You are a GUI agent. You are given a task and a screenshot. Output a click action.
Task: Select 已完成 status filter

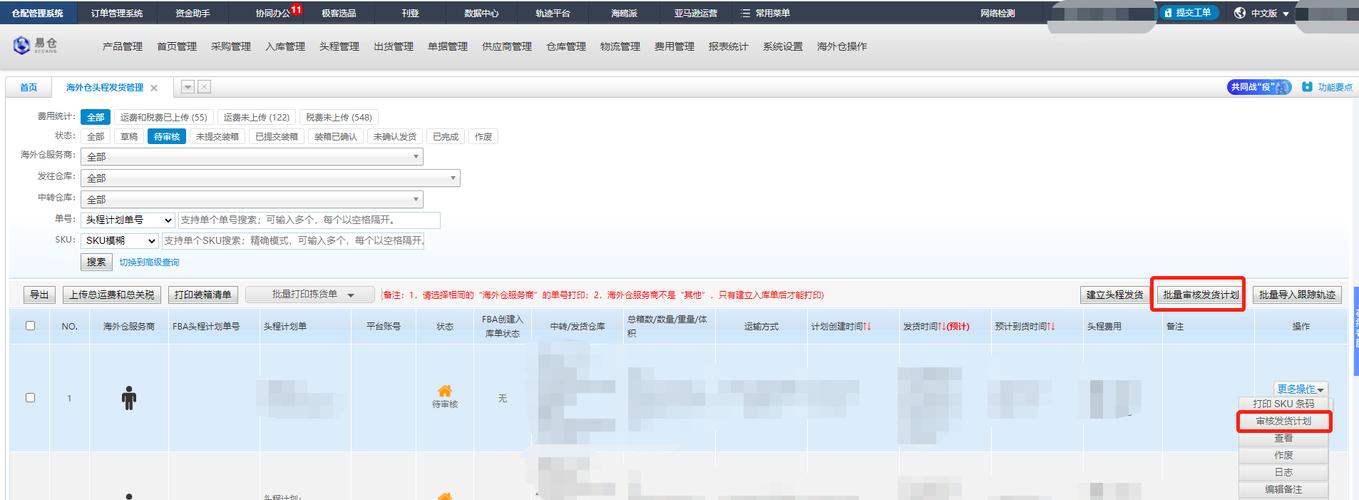(445, 137)
